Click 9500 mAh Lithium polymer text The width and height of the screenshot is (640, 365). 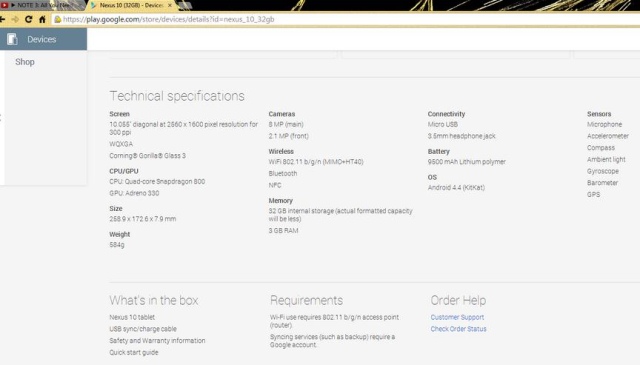(467, 162)
